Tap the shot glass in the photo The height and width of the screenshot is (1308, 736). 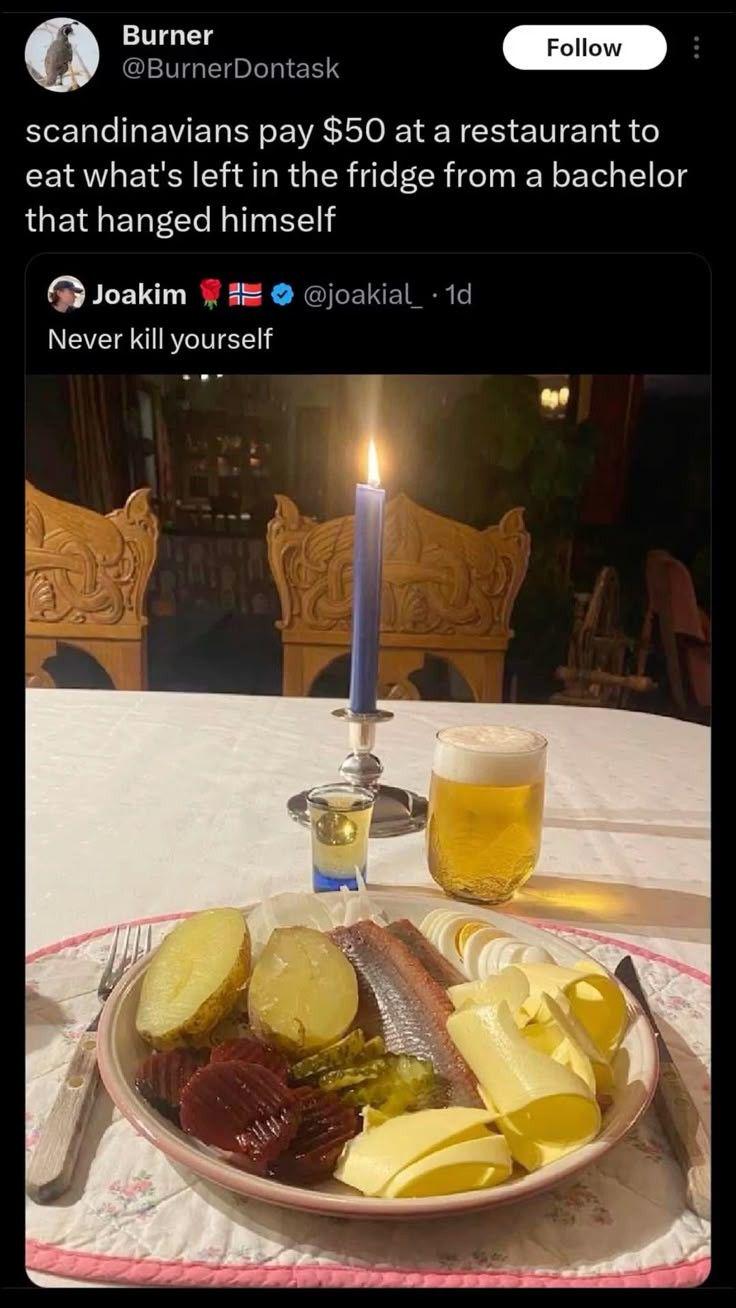pos(340,837)
